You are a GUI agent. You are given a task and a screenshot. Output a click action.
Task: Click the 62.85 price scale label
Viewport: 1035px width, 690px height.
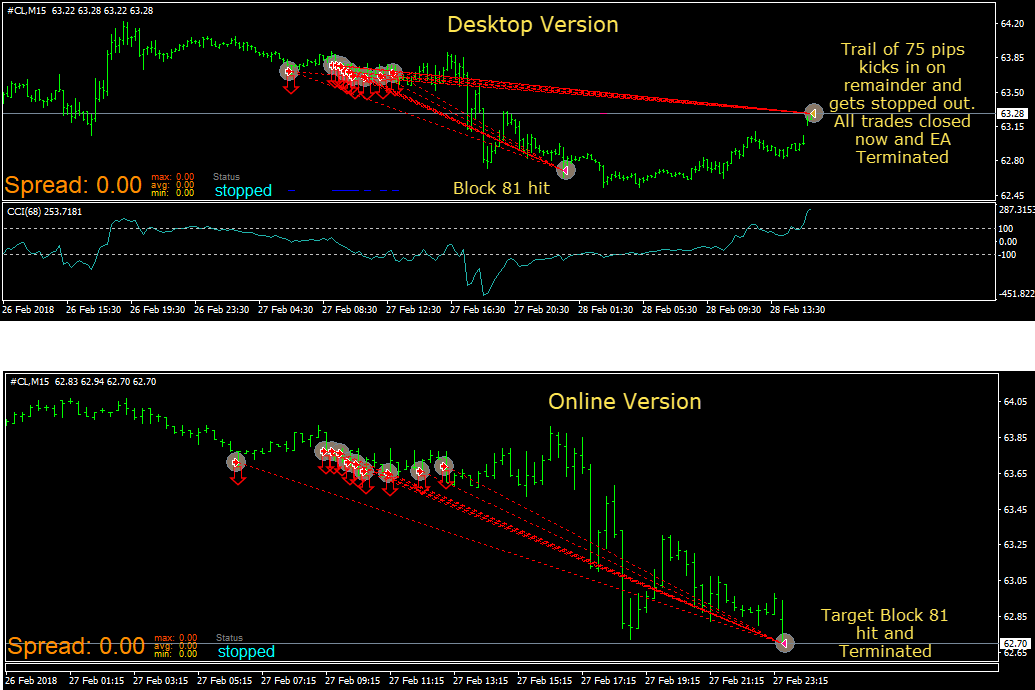[x=1015, y=617]
